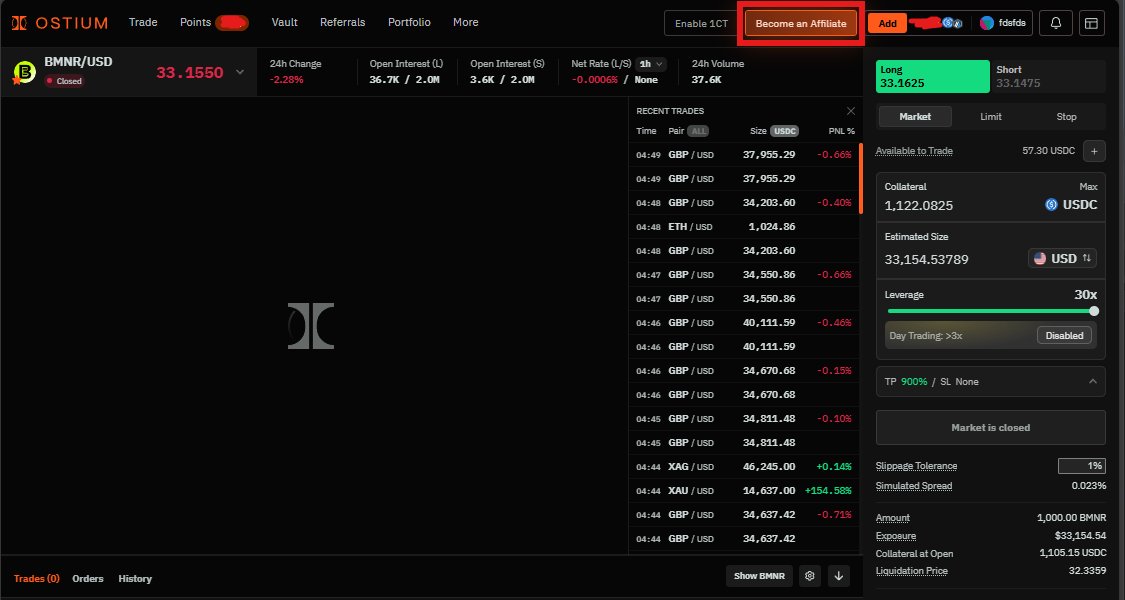Click the XAU / USD trade row
This screenshot has height=600, width=1125.
(744, 491)
